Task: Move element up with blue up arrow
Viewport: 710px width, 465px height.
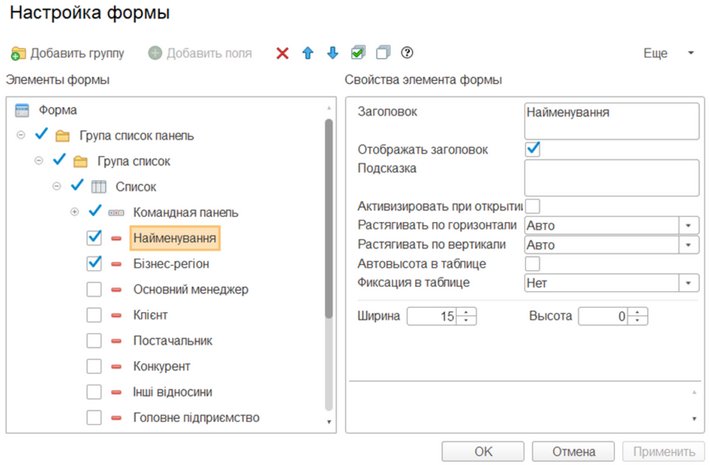Action: pyautogui.click(x=308, y=53)
